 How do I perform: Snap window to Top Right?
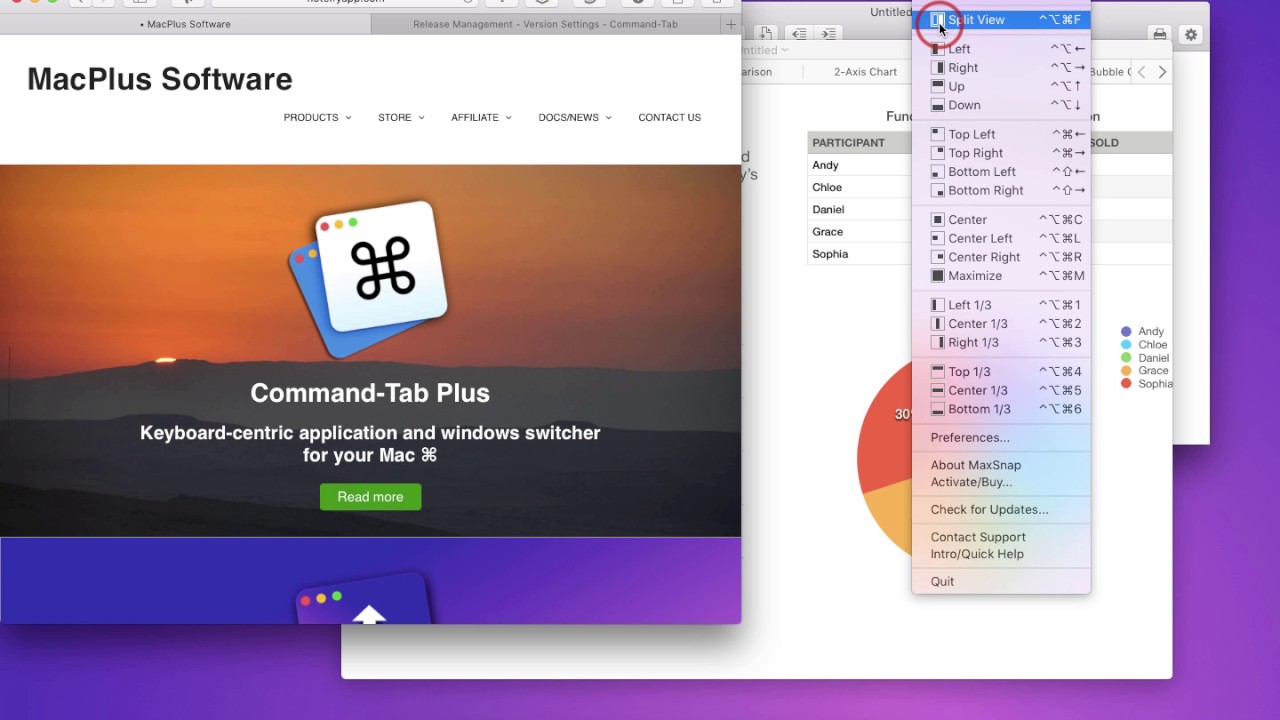(x=1001, y=153)
